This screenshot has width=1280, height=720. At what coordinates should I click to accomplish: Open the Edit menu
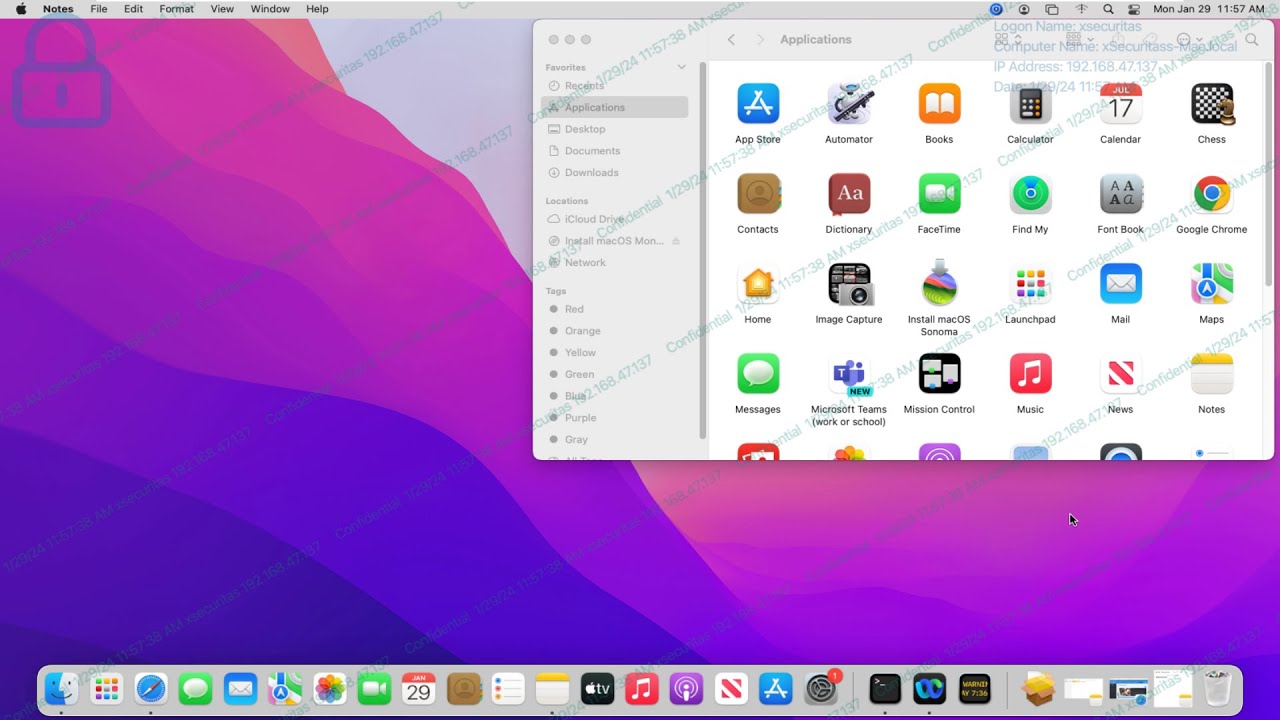(x=133, y=9)
